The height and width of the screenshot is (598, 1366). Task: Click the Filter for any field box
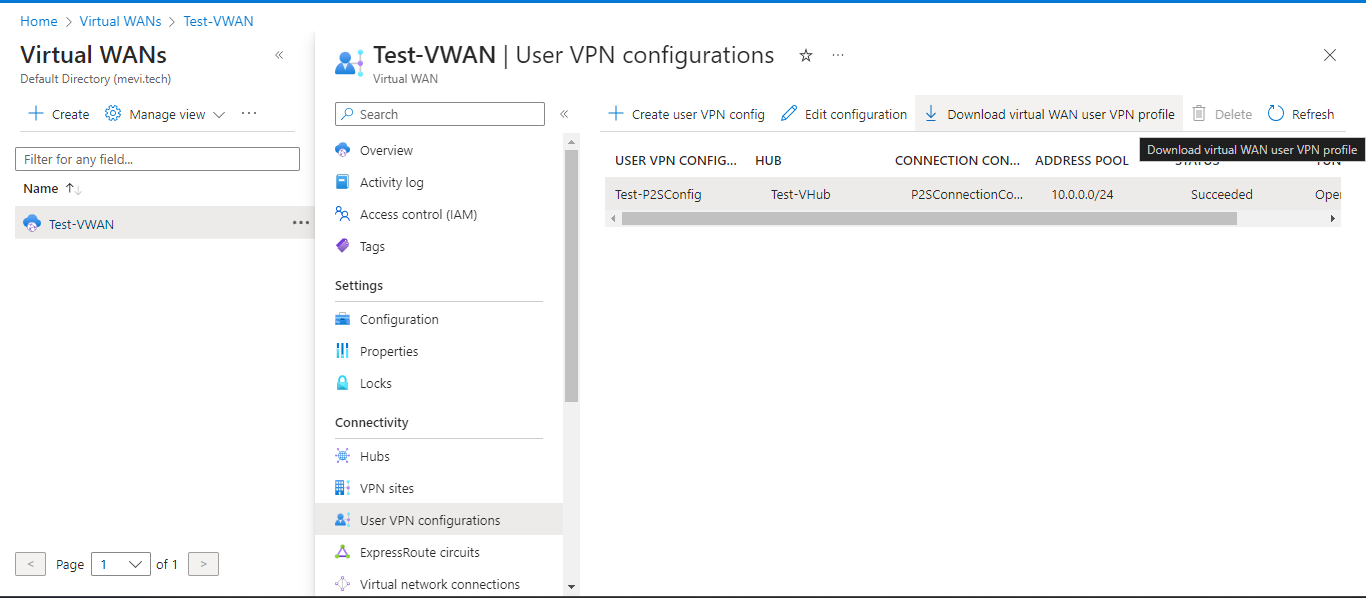point(157,159)
